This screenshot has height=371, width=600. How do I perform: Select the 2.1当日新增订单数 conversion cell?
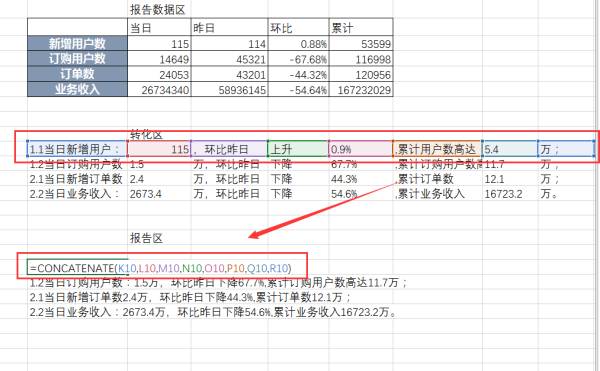(77, 179)
